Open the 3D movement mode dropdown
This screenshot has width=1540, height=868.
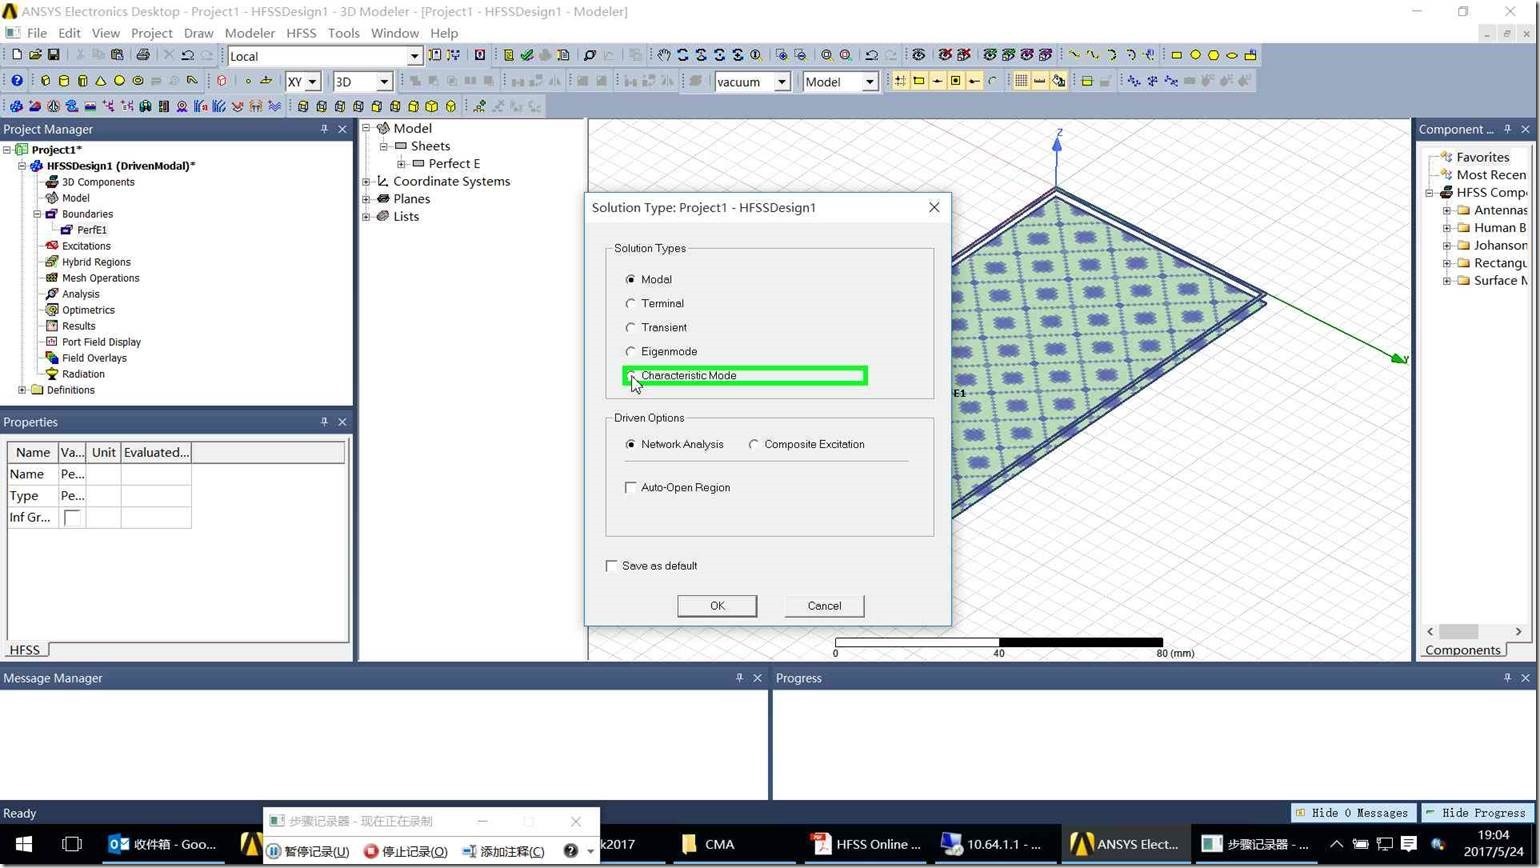click(383, 82)
